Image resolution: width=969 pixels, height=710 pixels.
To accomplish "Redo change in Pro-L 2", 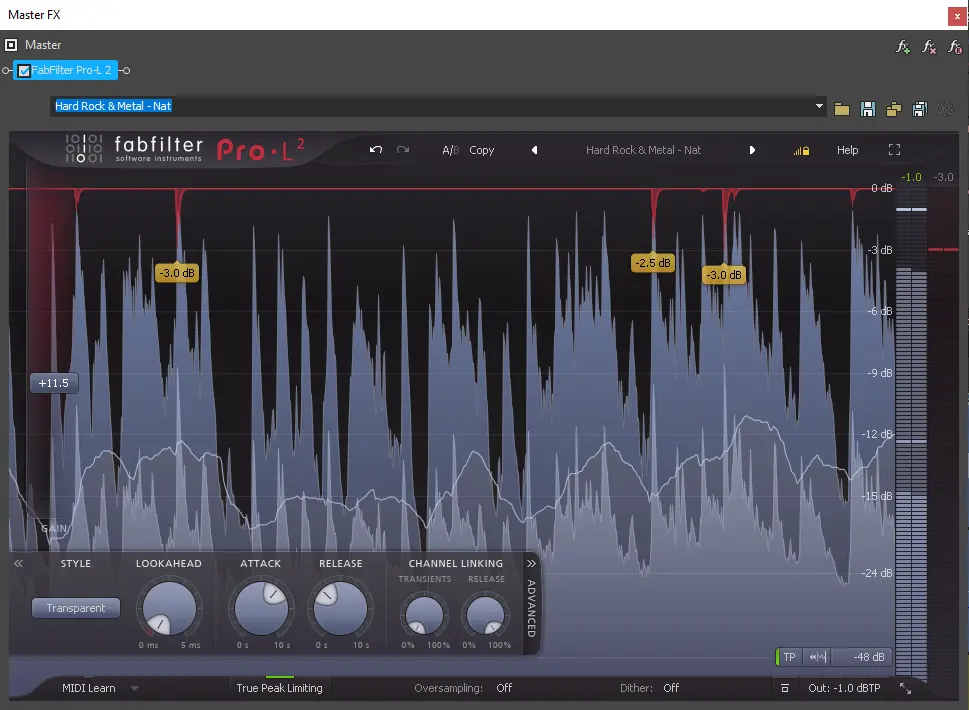I will [403, 150].
